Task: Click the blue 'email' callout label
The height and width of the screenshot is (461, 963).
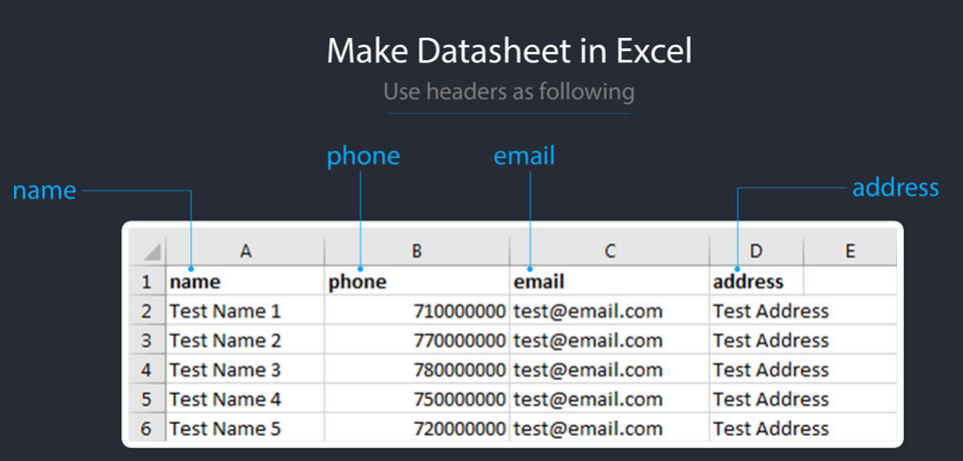Action: coord(524,156)
